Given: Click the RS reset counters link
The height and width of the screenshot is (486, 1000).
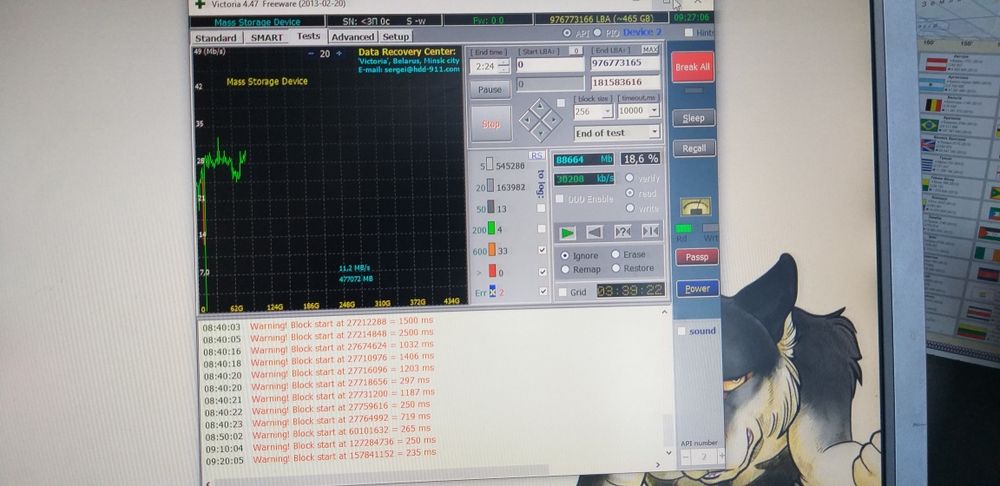Looking at the screenshot, I should pos(536,156).
